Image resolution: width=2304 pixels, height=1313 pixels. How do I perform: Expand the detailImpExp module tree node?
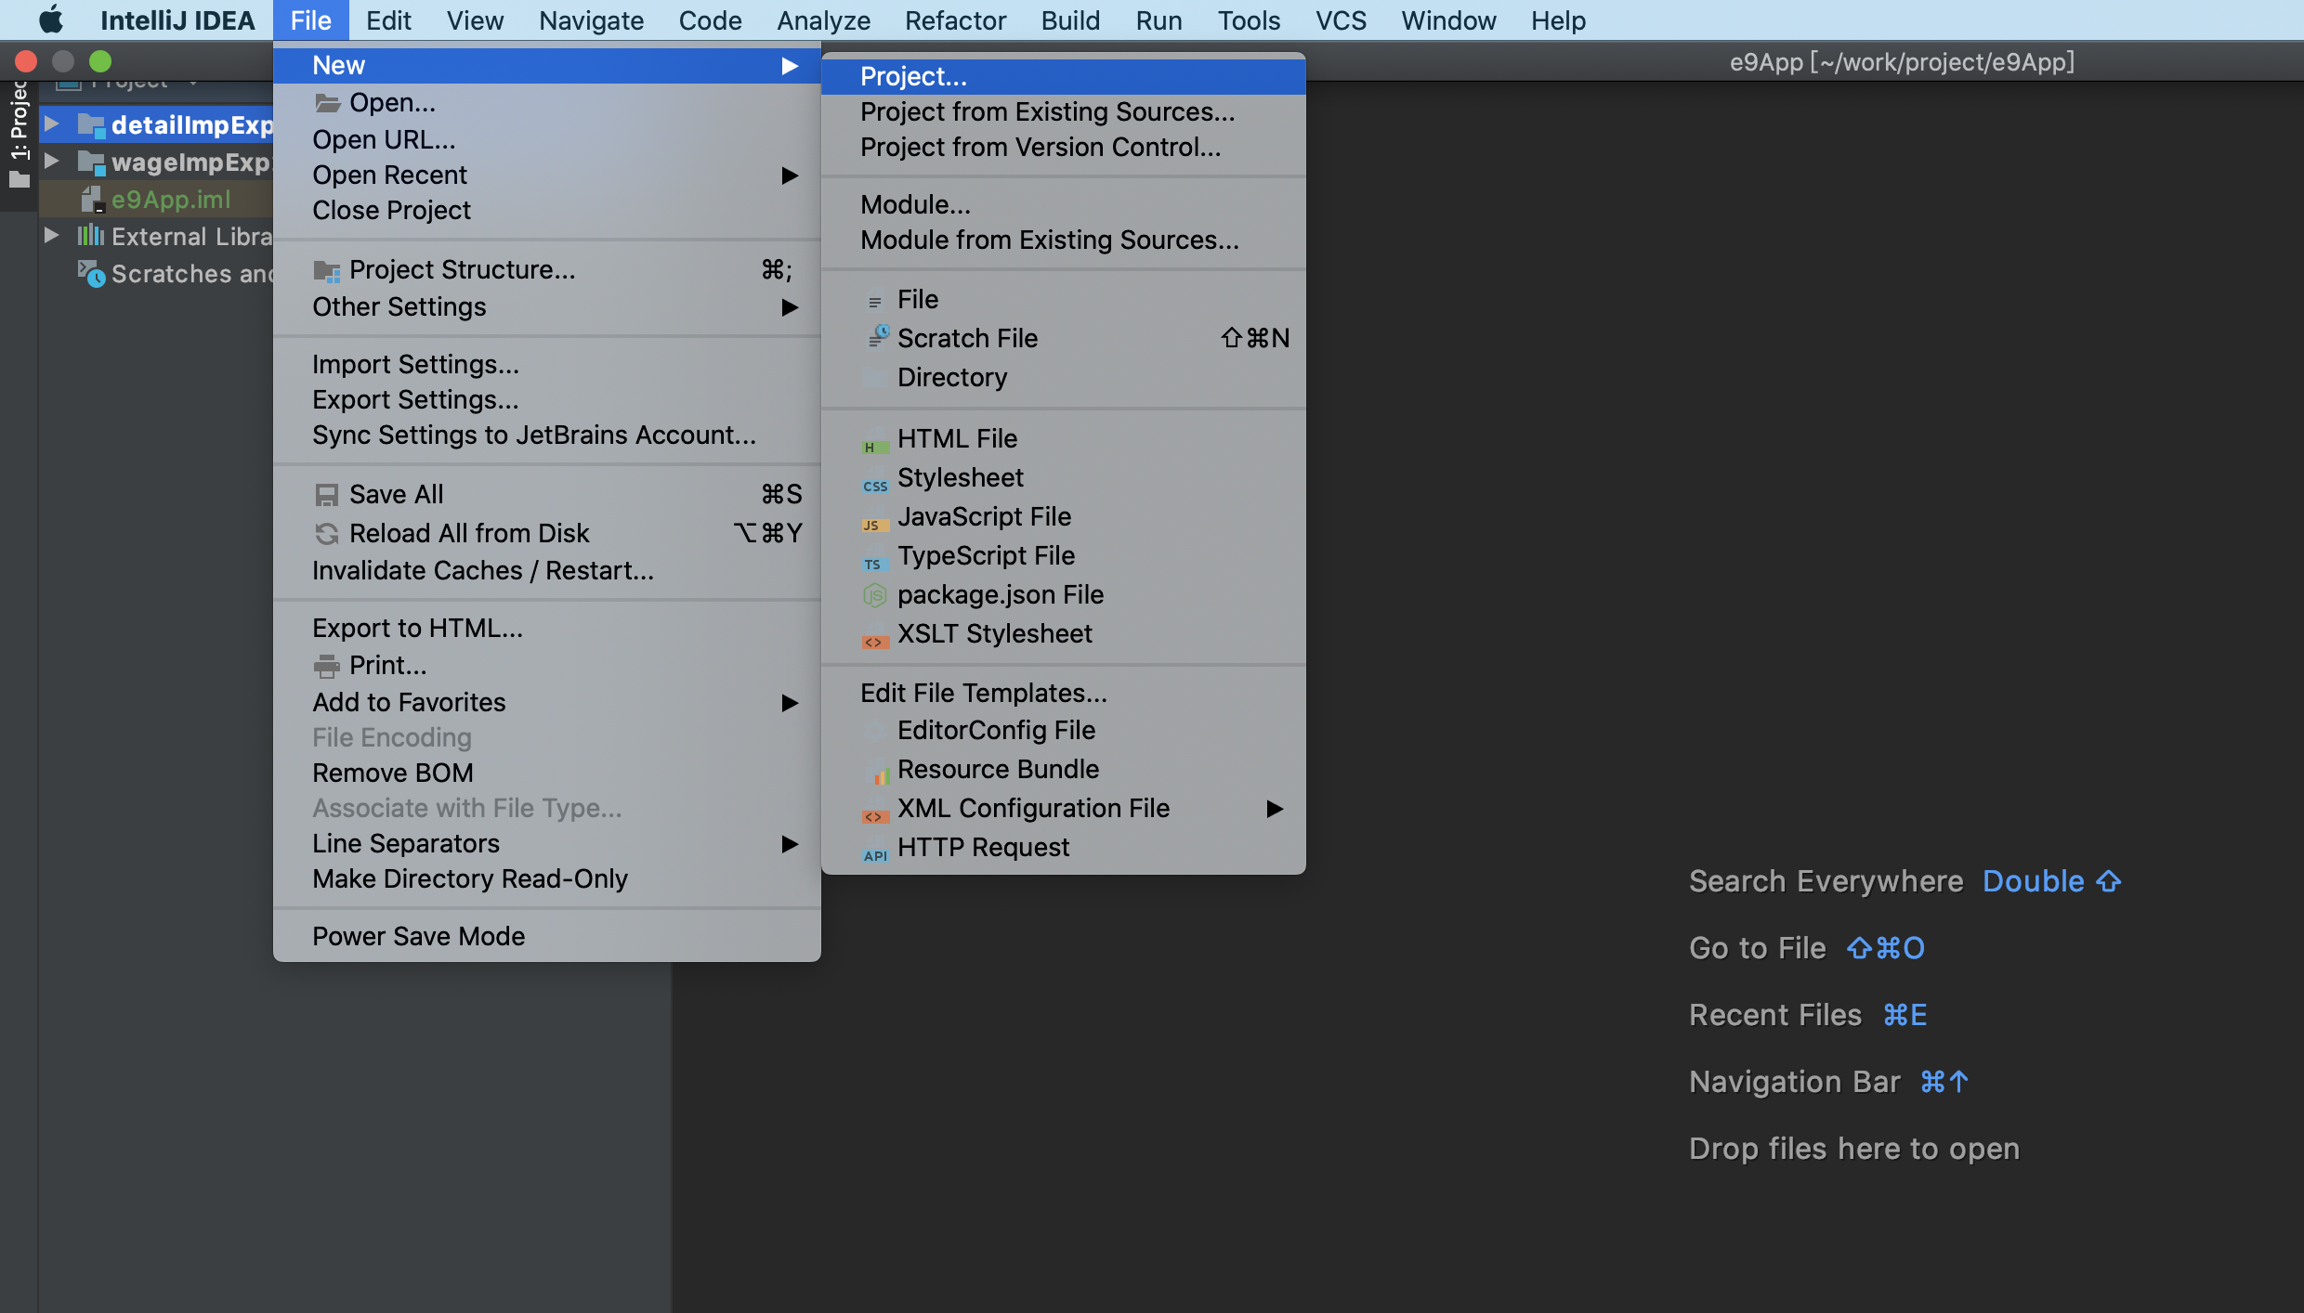click(x=52, y=124)
